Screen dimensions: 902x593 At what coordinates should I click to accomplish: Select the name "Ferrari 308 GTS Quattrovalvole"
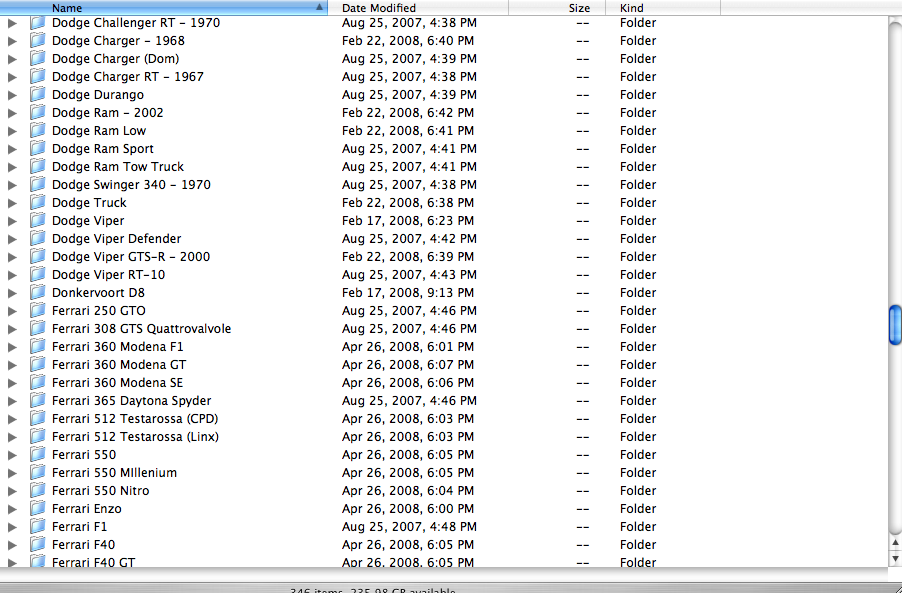tap(142, 329)
